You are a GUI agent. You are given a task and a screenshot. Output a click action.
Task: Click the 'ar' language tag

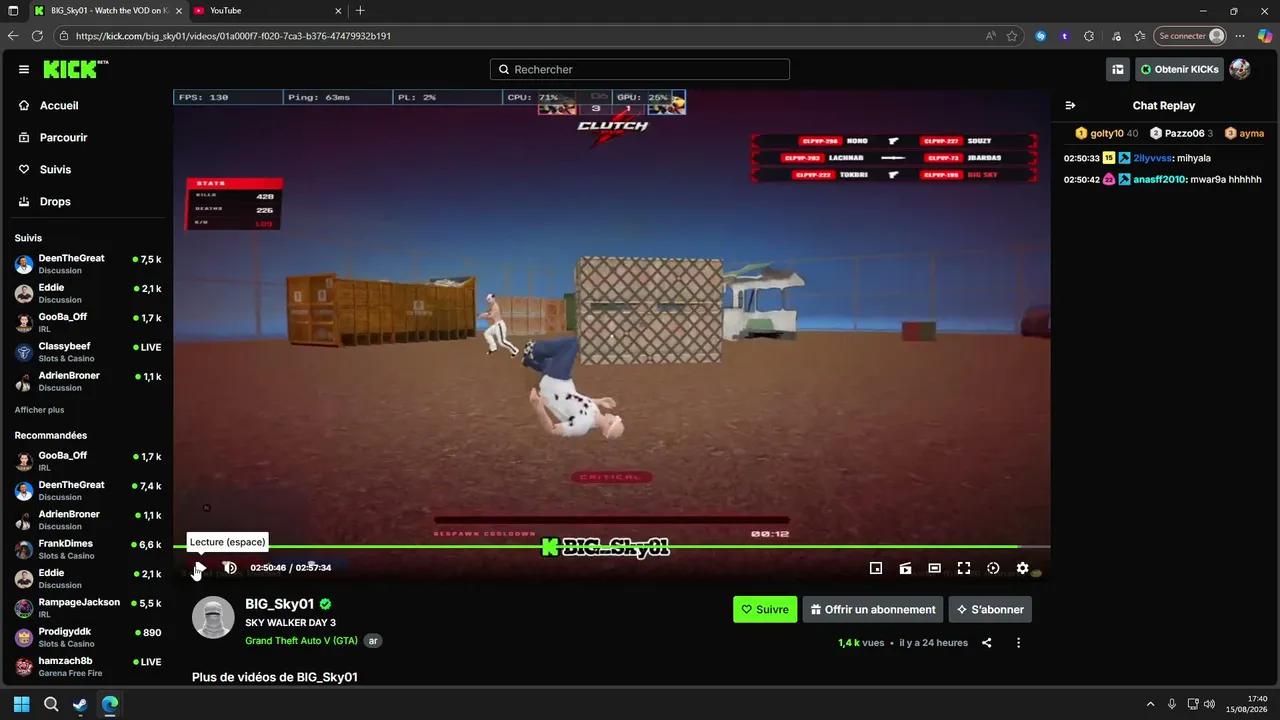(373, 641)
